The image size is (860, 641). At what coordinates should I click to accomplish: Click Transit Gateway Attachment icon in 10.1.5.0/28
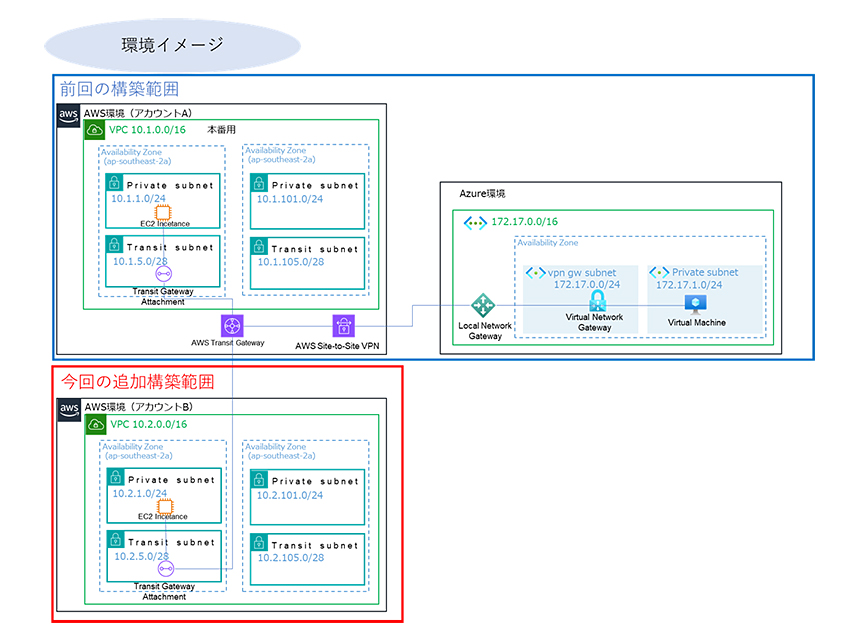pyautogui.click(x=163, y=274)
